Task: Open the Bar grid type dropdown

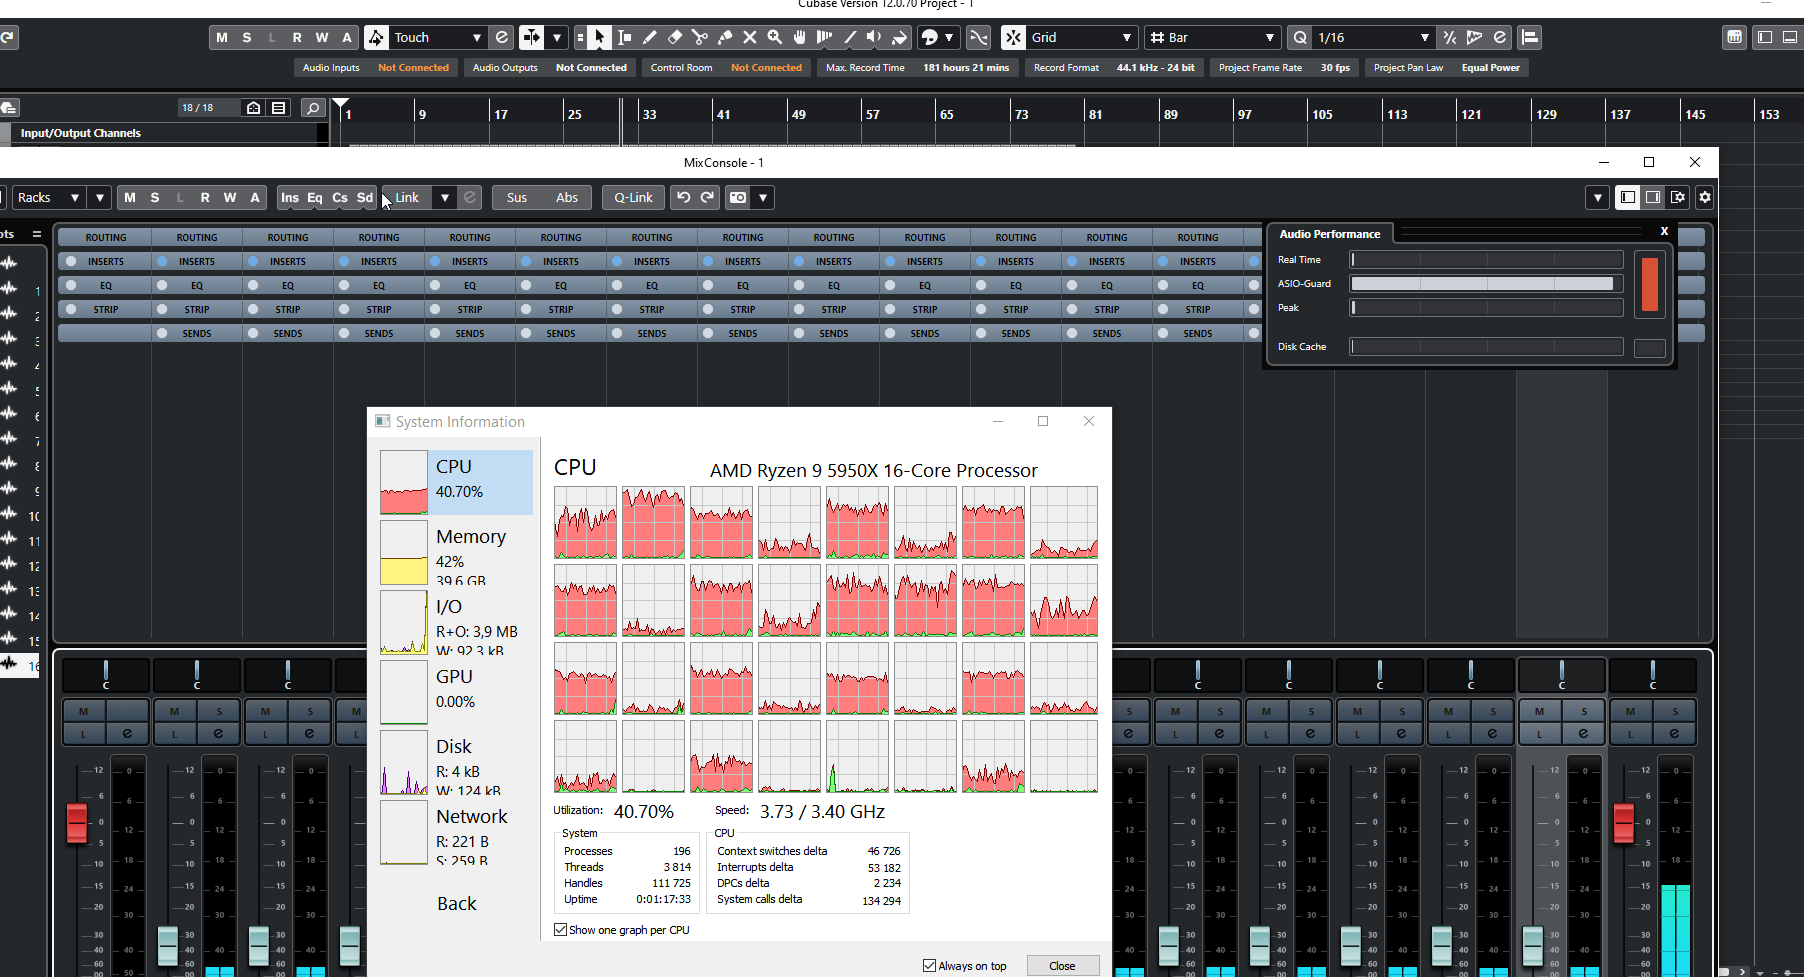Action: click(x=1212, y=38)
